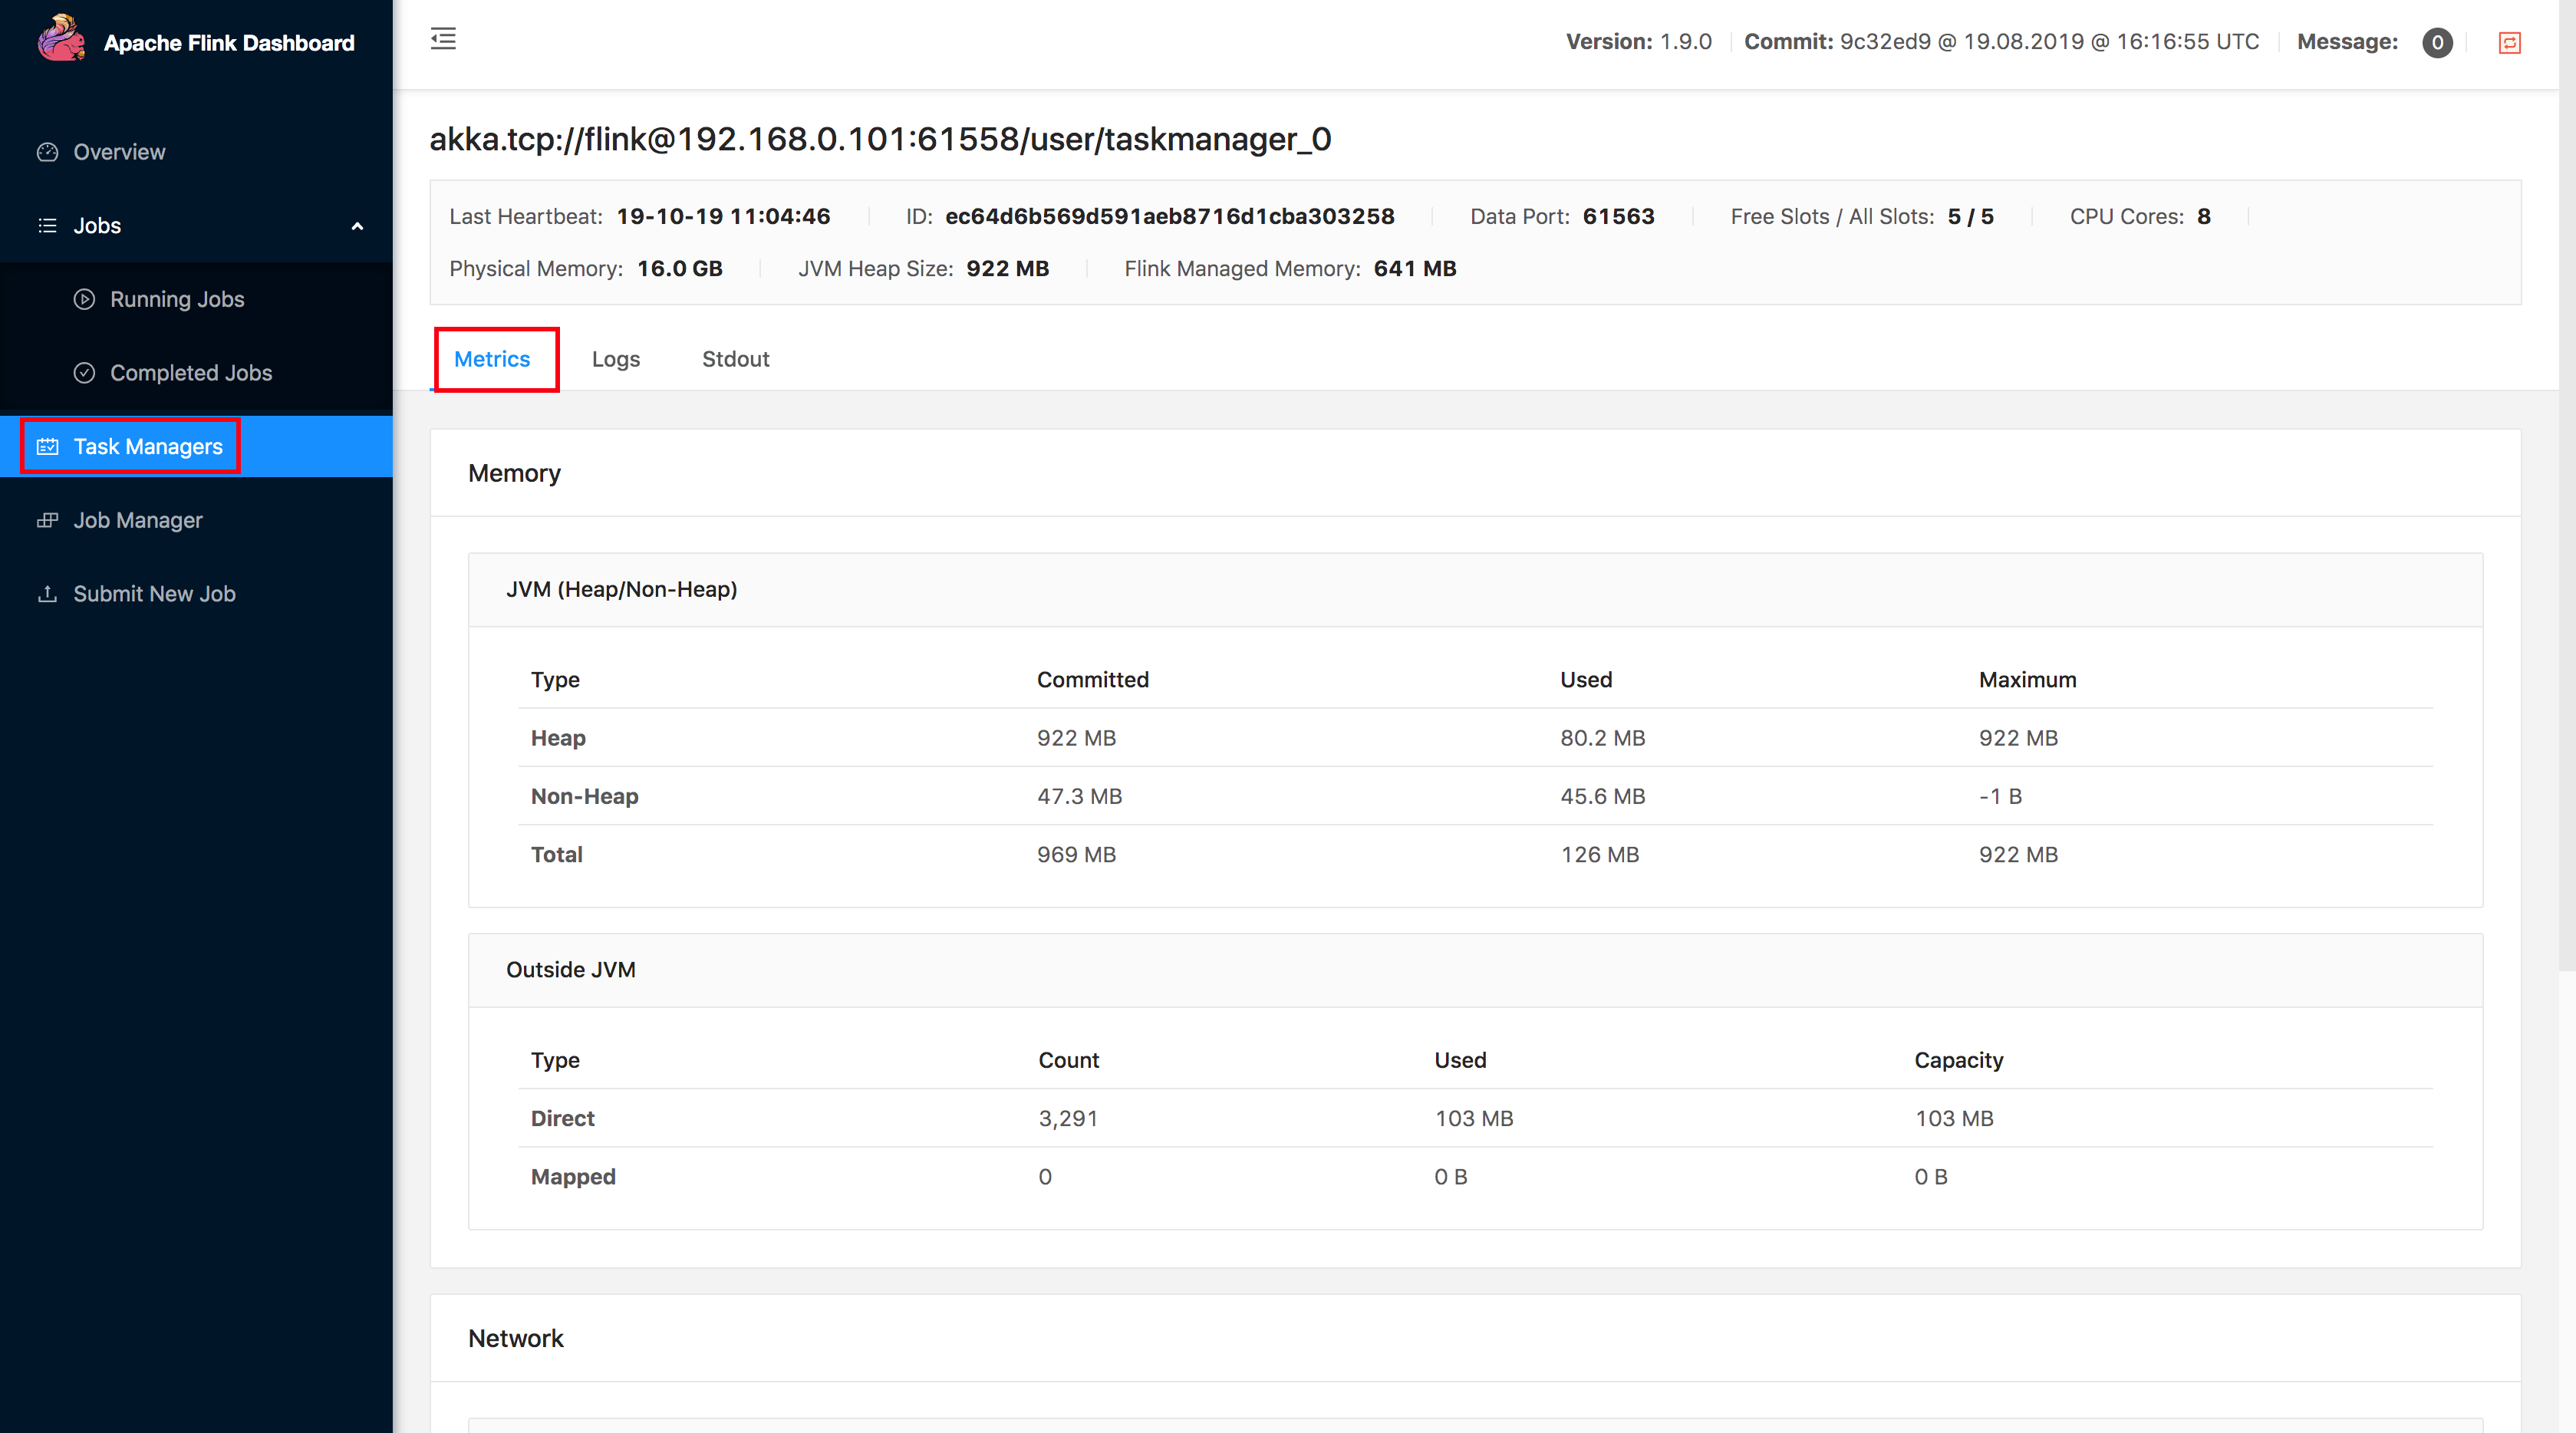Collapse the Jobs submenu chevron
This screenshot has height=1433, width=2576.
(x=357, y=226)
